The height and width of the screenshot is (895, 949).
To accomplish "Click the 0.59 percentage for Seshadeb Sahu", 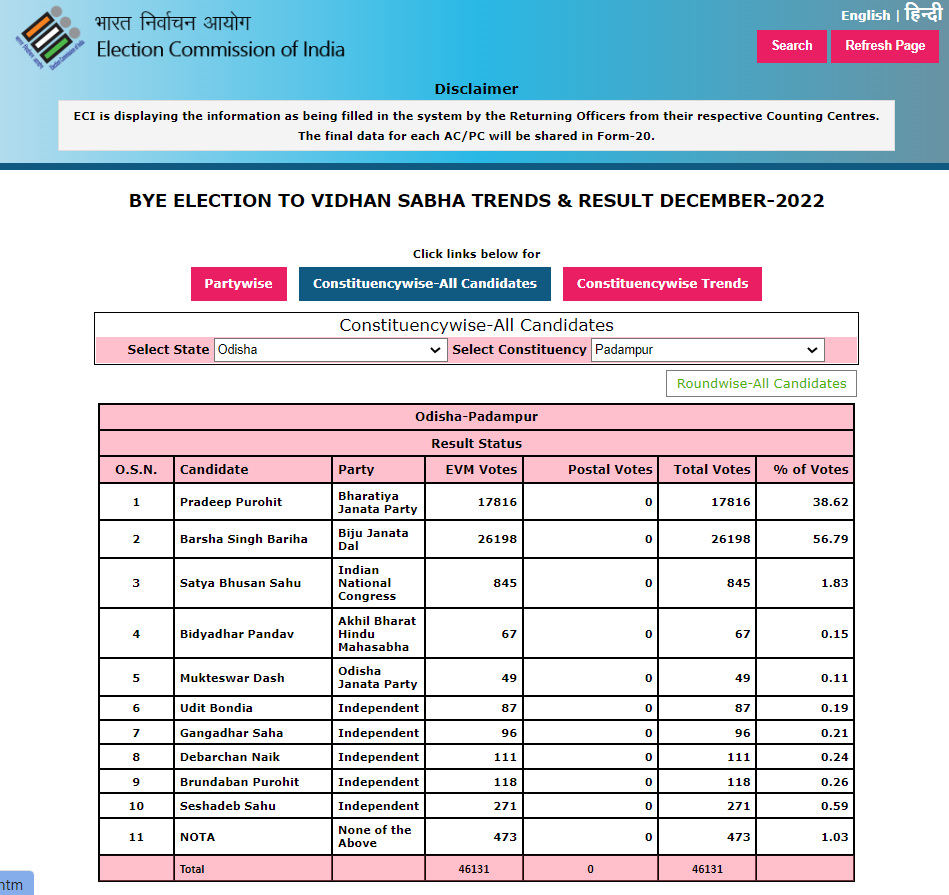I will 834,806.
